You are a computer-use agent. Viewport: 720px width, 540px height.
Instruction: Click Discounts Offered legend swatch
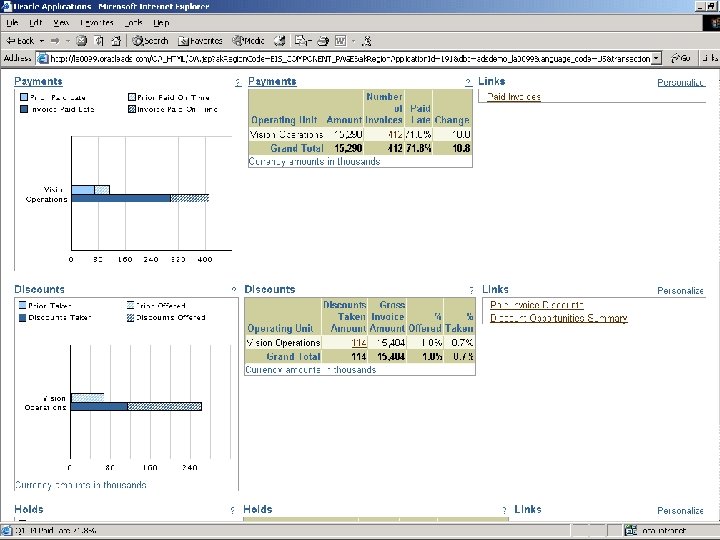click(x=130, y=317)
